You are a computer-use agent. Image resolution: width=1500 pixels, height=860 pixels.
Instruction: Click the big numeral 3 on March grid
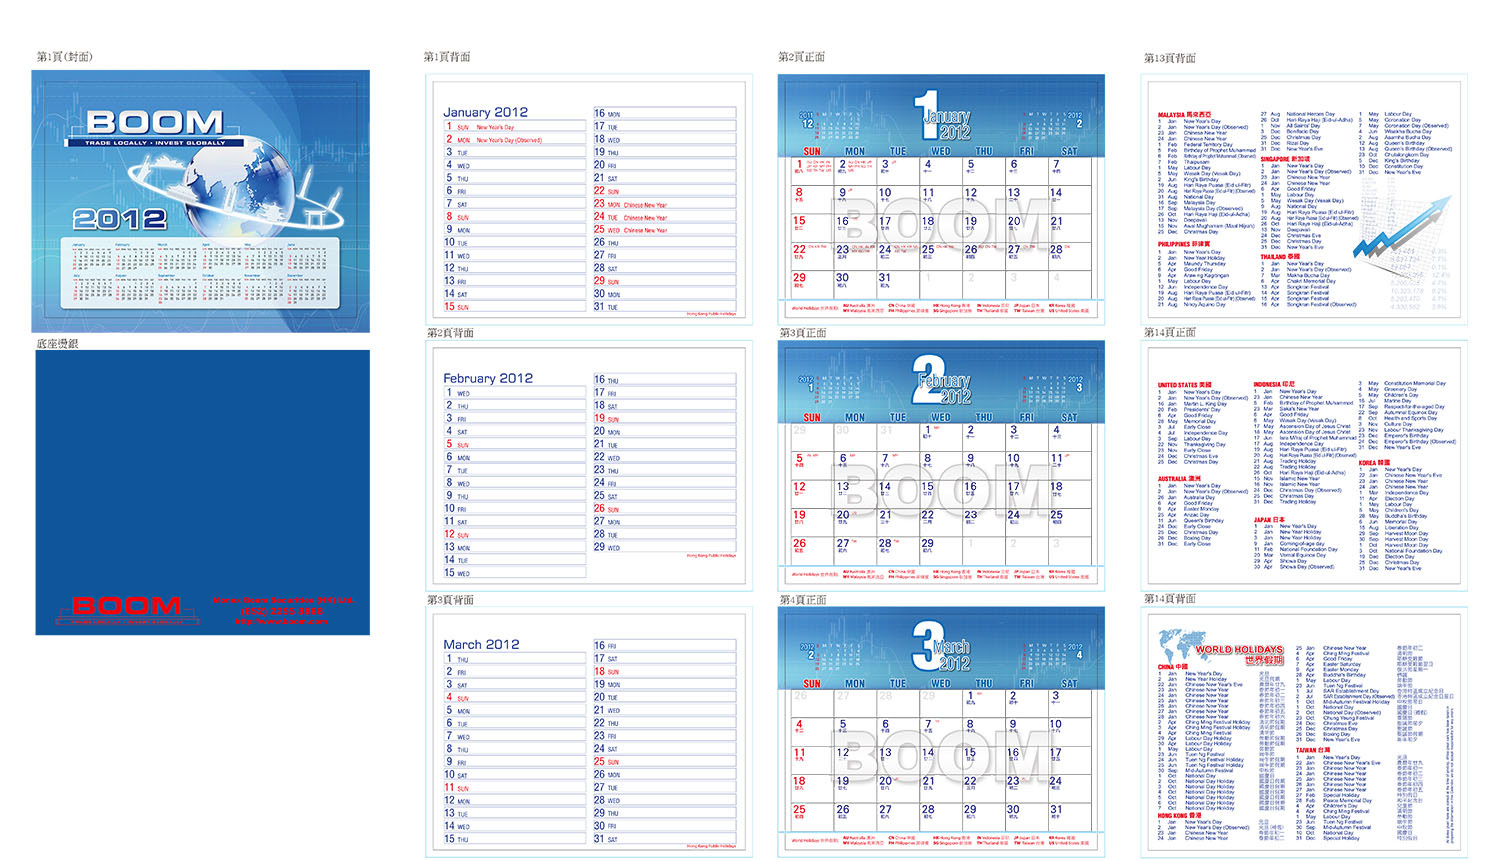click(927, 645)
